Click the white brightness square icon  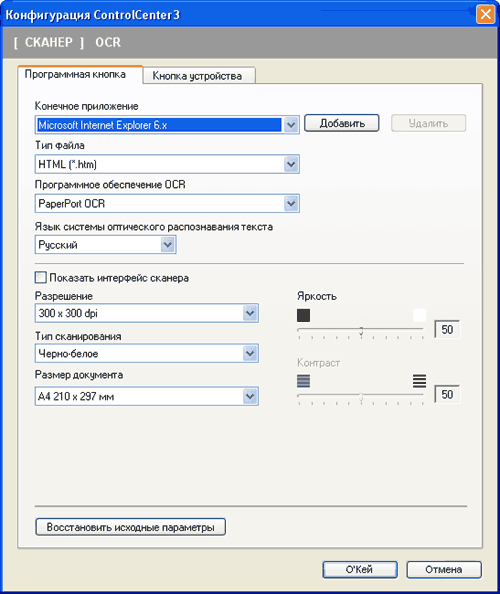pyautogui.click(x=419, y=315)
